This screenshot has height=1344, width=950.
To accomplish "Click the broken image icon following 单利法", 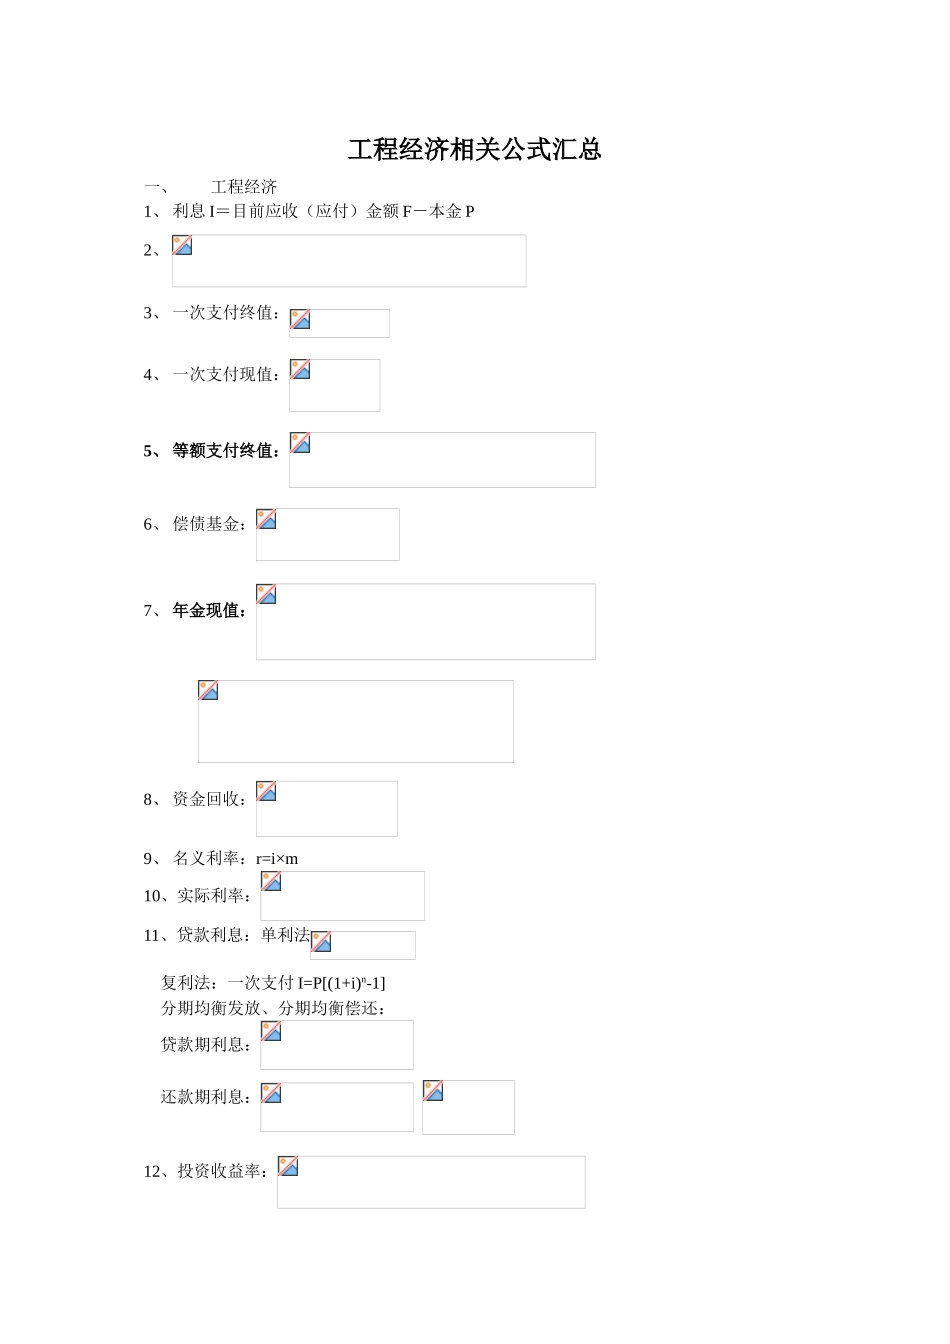I will pos(321,942).
